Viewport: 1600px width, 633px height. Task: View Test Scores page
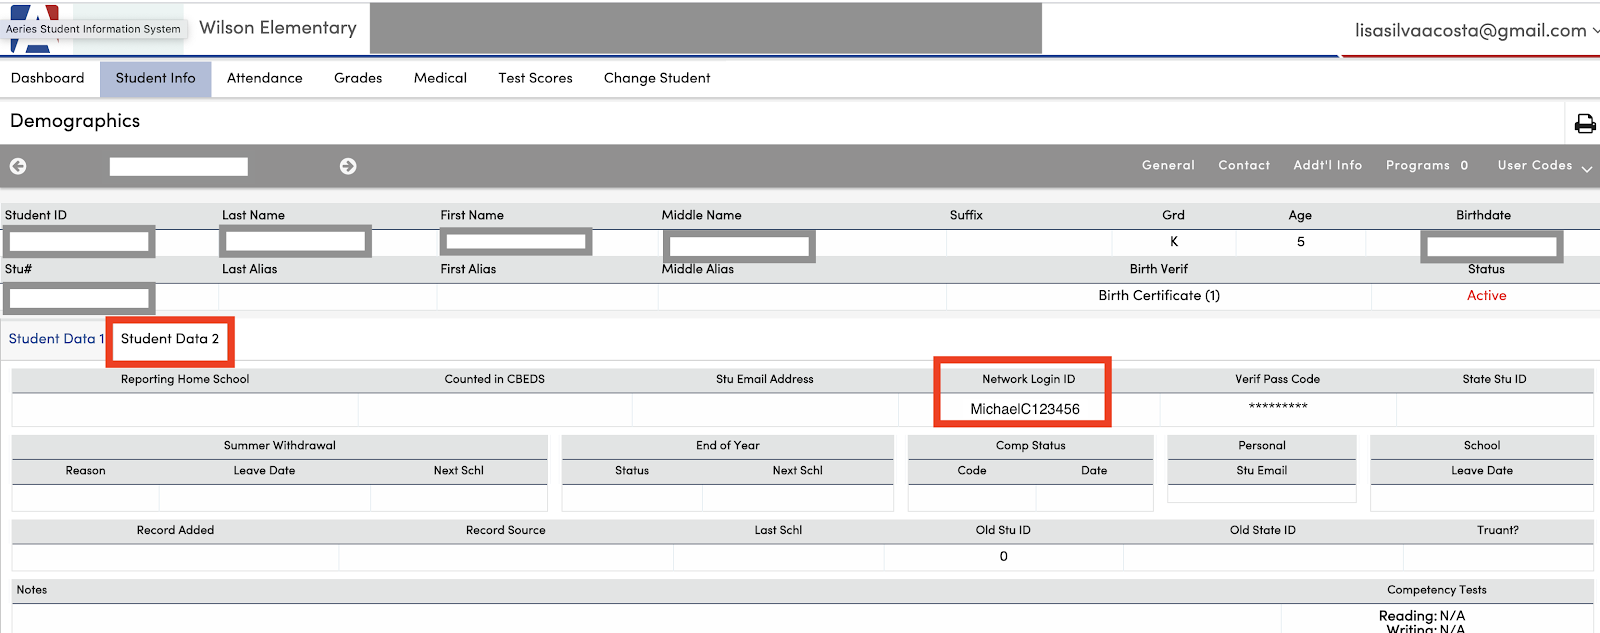tap(535, 78)
